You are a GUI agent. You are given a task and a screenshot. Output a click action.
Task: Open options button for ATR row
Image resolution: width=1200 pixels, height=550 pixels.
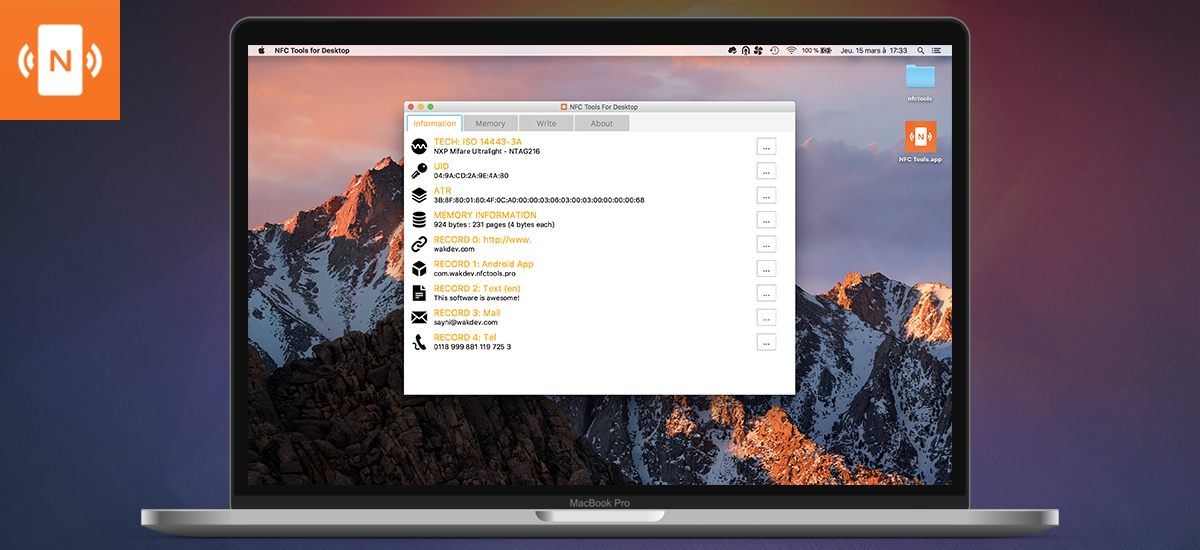(x=766, y=195)
